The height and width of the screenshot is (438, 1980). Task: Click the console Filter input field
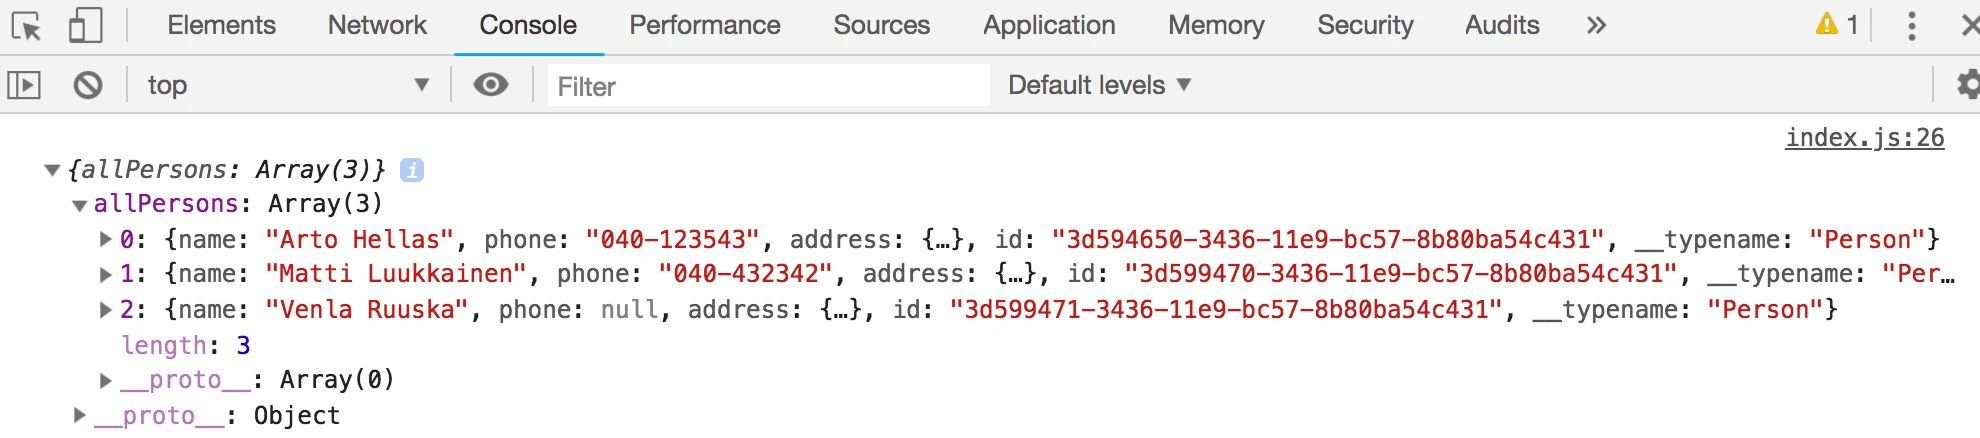coord(768,86)
